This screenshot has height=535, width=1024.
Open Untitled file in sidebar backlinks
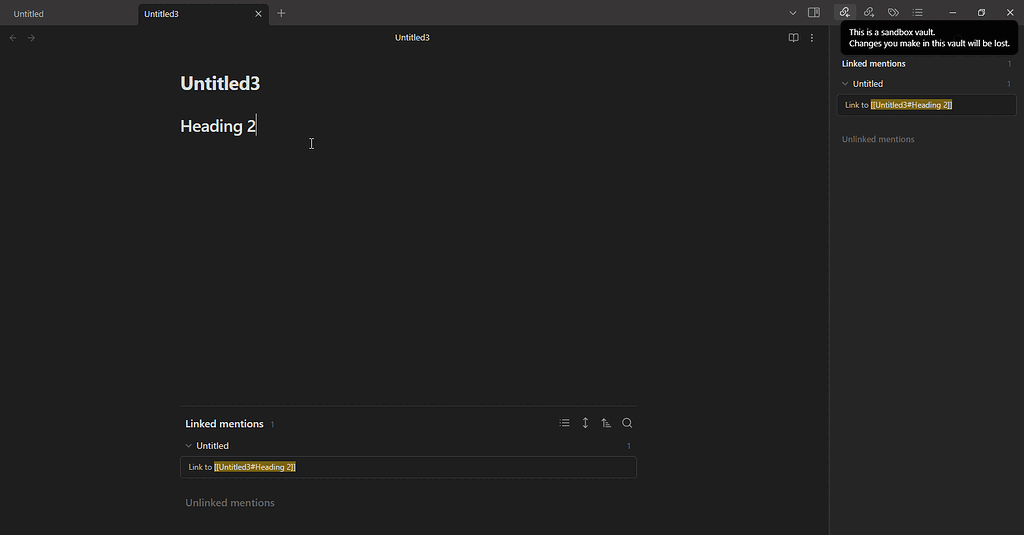pyautogui.click(x=867, y=84)
